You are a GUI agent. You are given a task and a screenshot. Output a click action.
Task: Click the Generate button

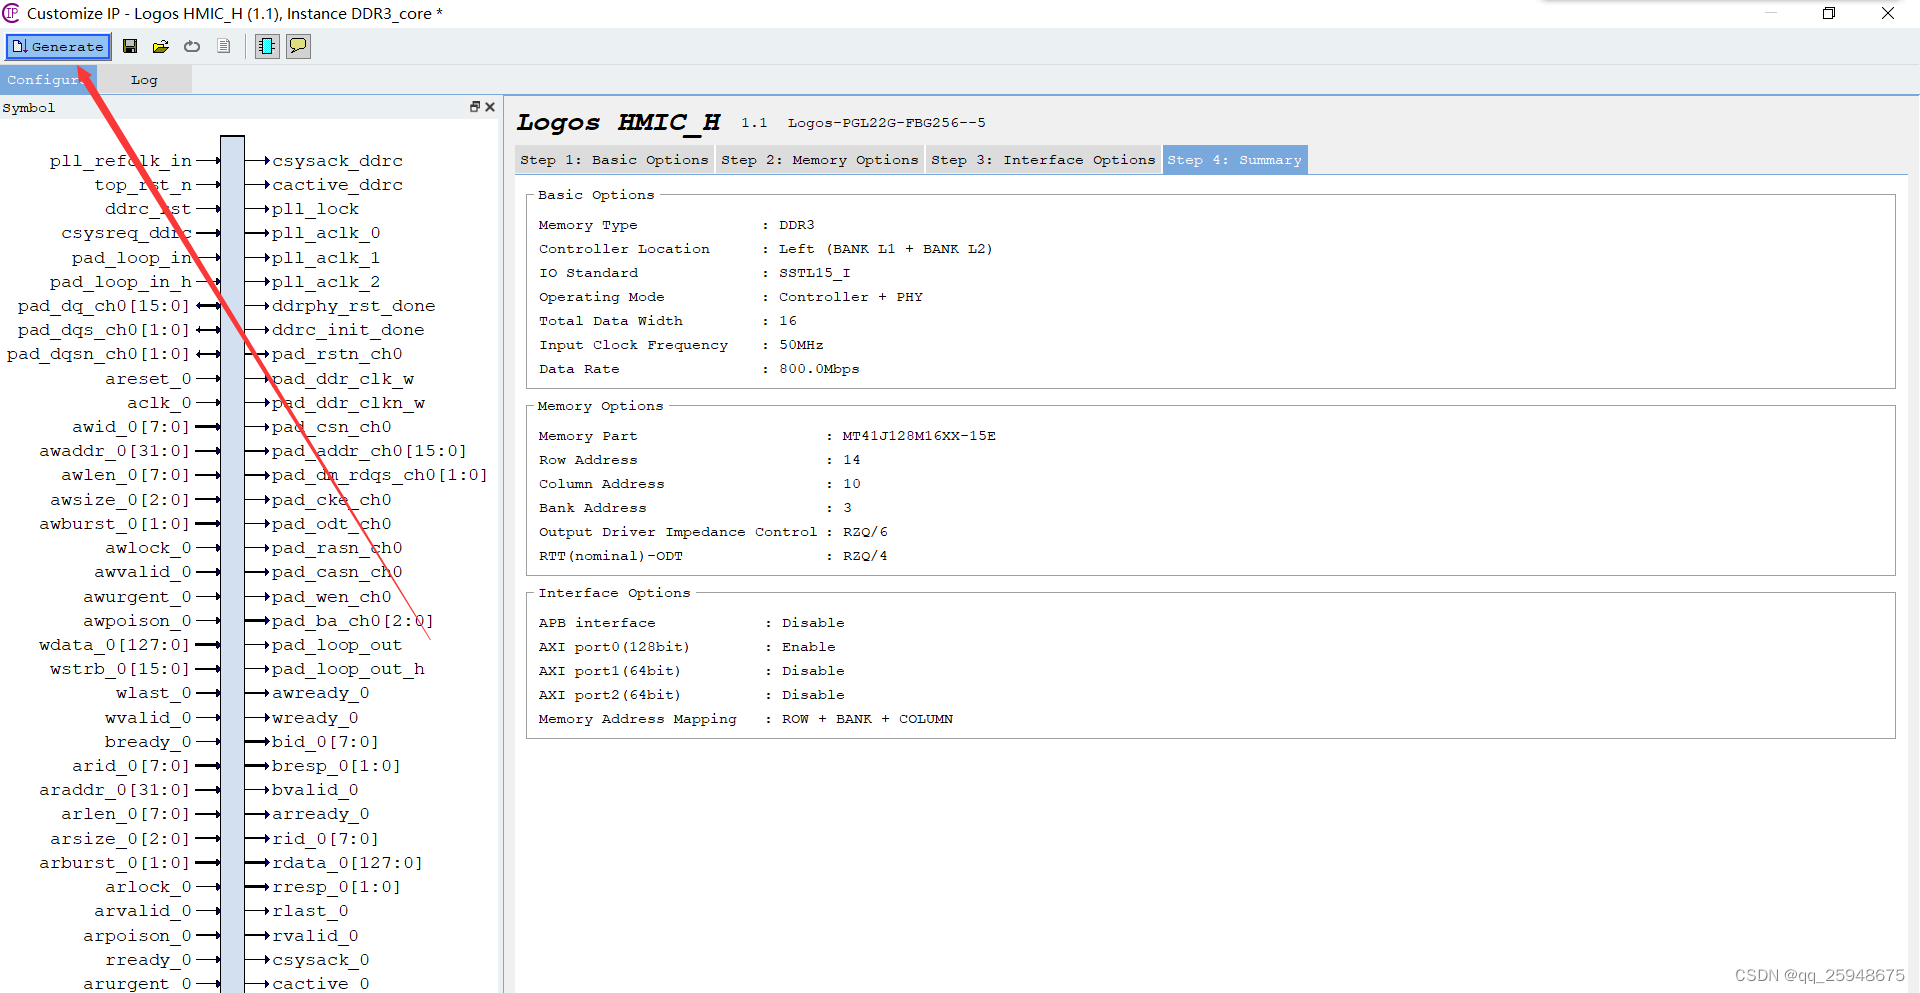[x=57, y=46]
